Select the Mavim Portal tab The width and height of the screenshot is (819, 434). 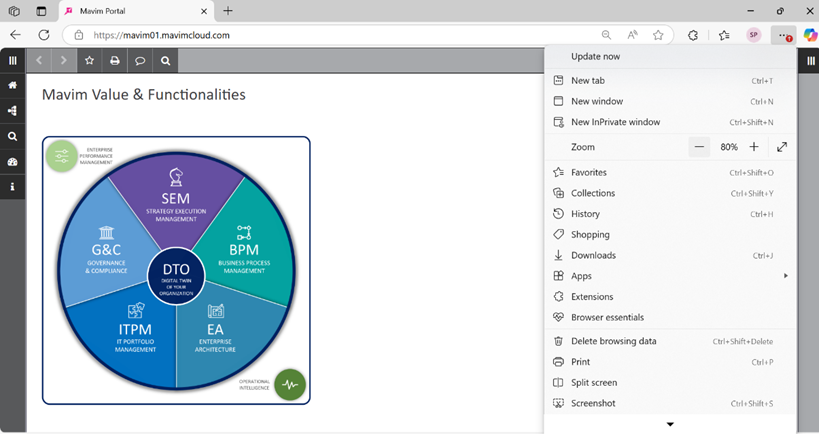tap(136, 11)
